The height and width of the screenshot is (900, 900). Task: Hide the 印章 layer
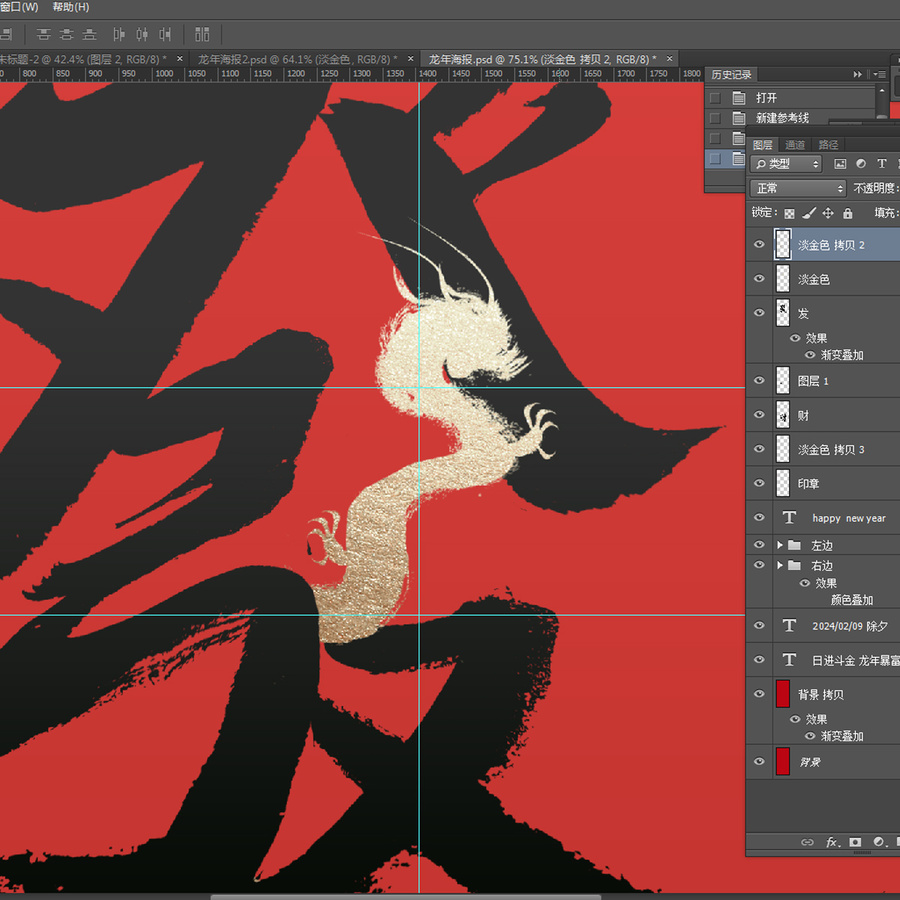click(x=759, y=483)
